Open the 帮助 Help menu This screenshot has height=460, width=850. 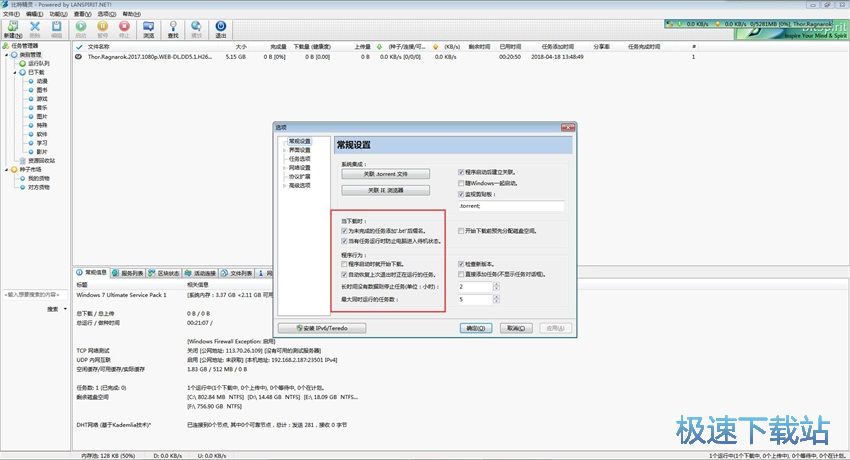coord(131,14)
